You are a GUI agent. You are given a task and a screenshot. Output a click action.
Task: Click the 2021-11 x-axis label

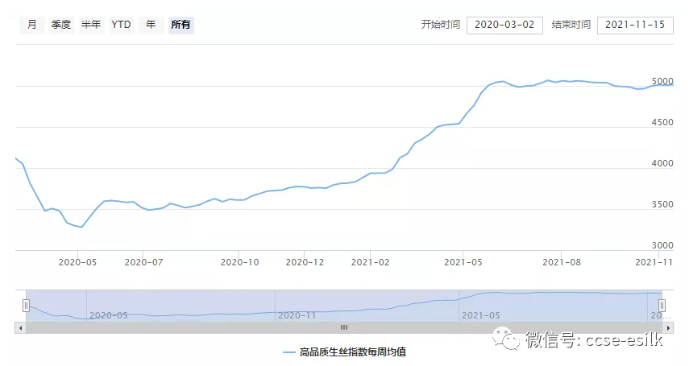click(x=654, y=262)
